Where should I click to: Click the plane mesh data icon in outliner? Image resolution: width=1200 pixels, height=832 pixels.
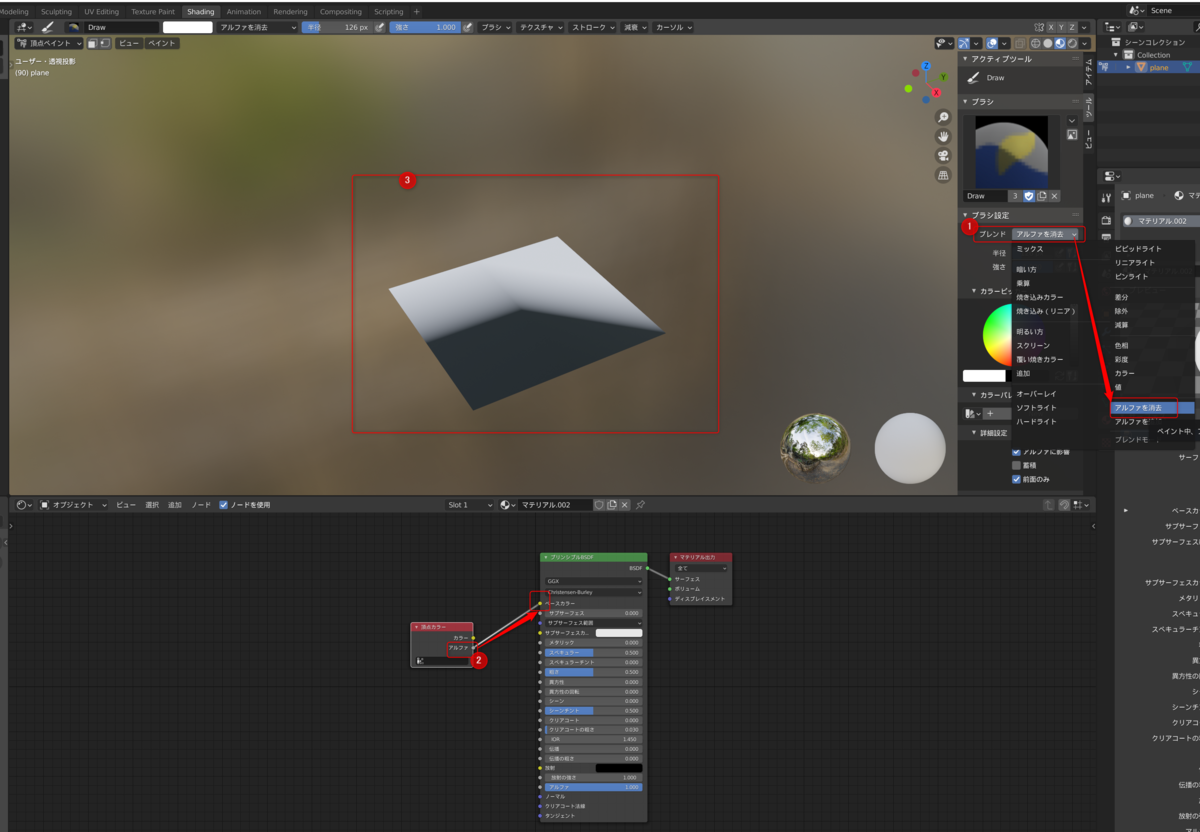[1187, 67]
